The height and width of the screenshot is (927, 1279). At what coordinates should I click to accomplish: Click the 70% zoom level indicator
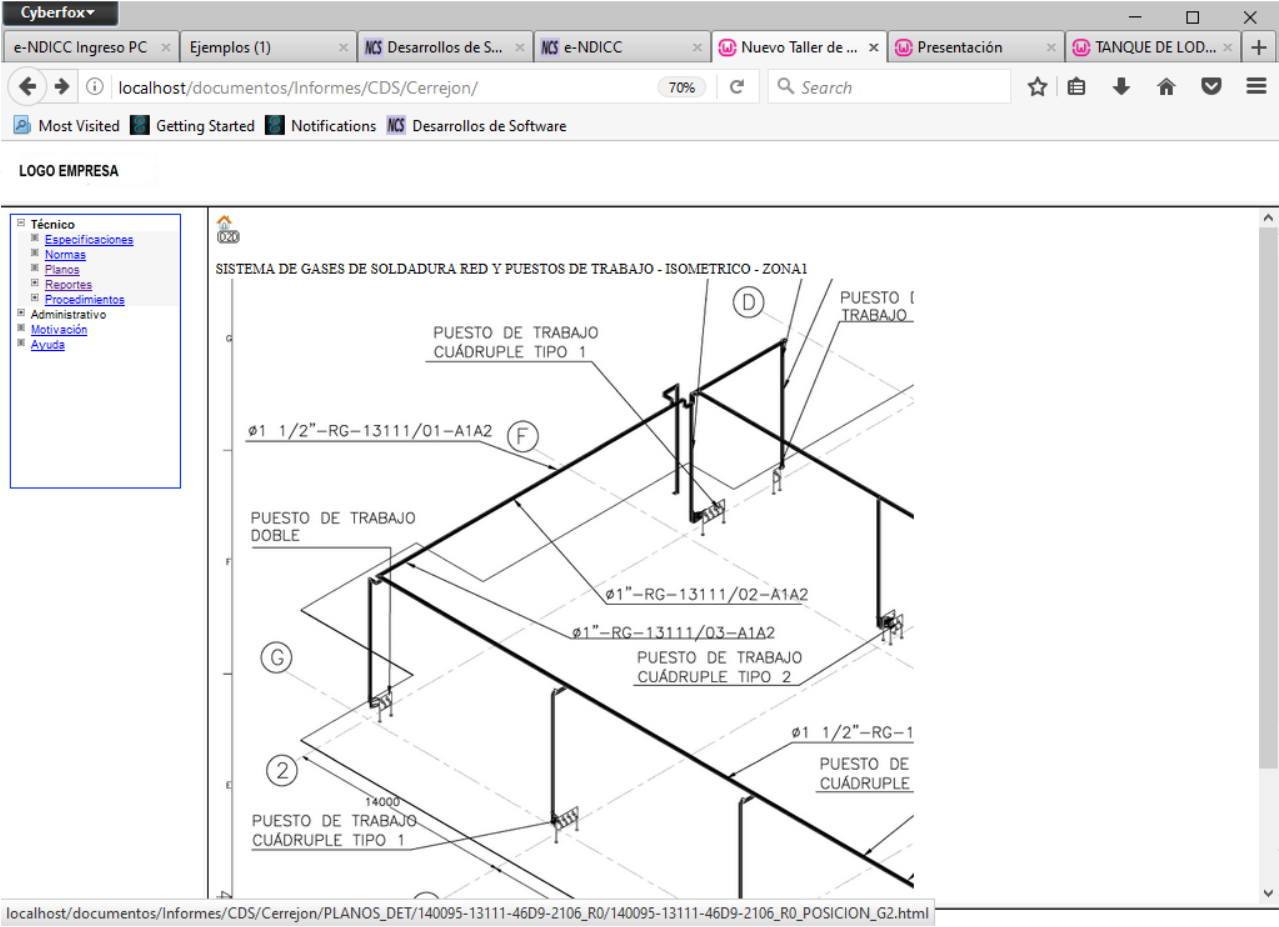click(x=681, y=87)
